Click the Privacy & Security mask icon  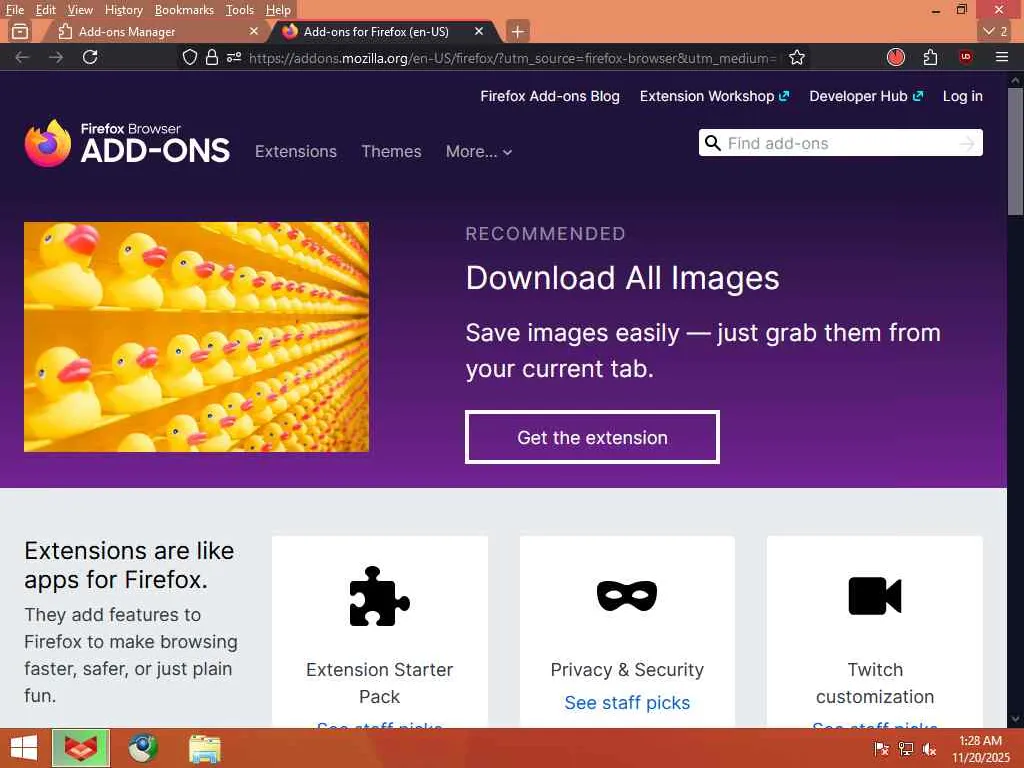click(627, 596)
